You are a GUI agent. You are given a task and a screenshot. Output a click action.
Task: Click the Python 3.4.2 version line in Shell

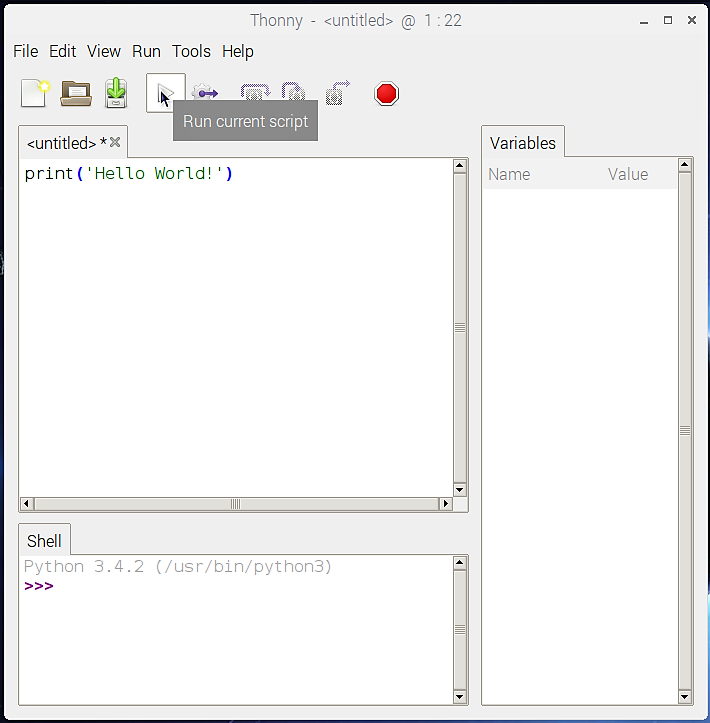[178, 566]
